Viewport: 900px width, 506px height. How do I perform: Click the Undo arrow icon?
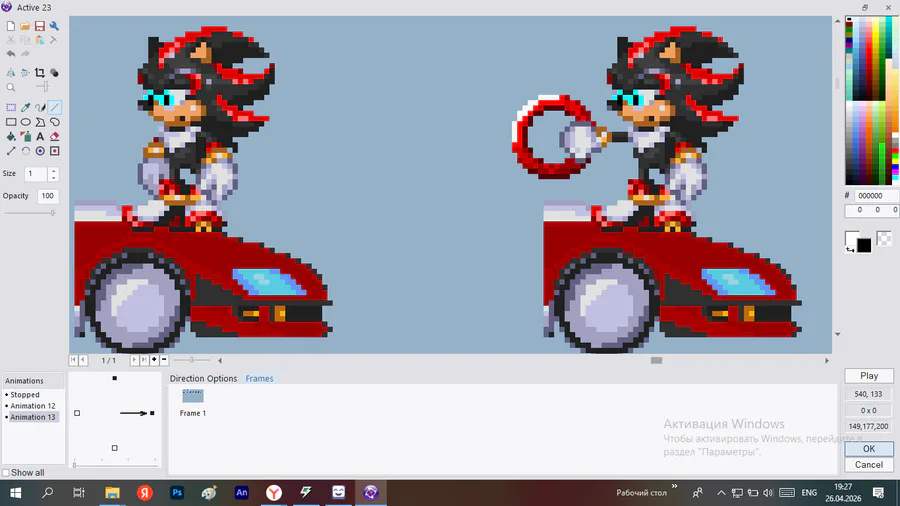11,54
